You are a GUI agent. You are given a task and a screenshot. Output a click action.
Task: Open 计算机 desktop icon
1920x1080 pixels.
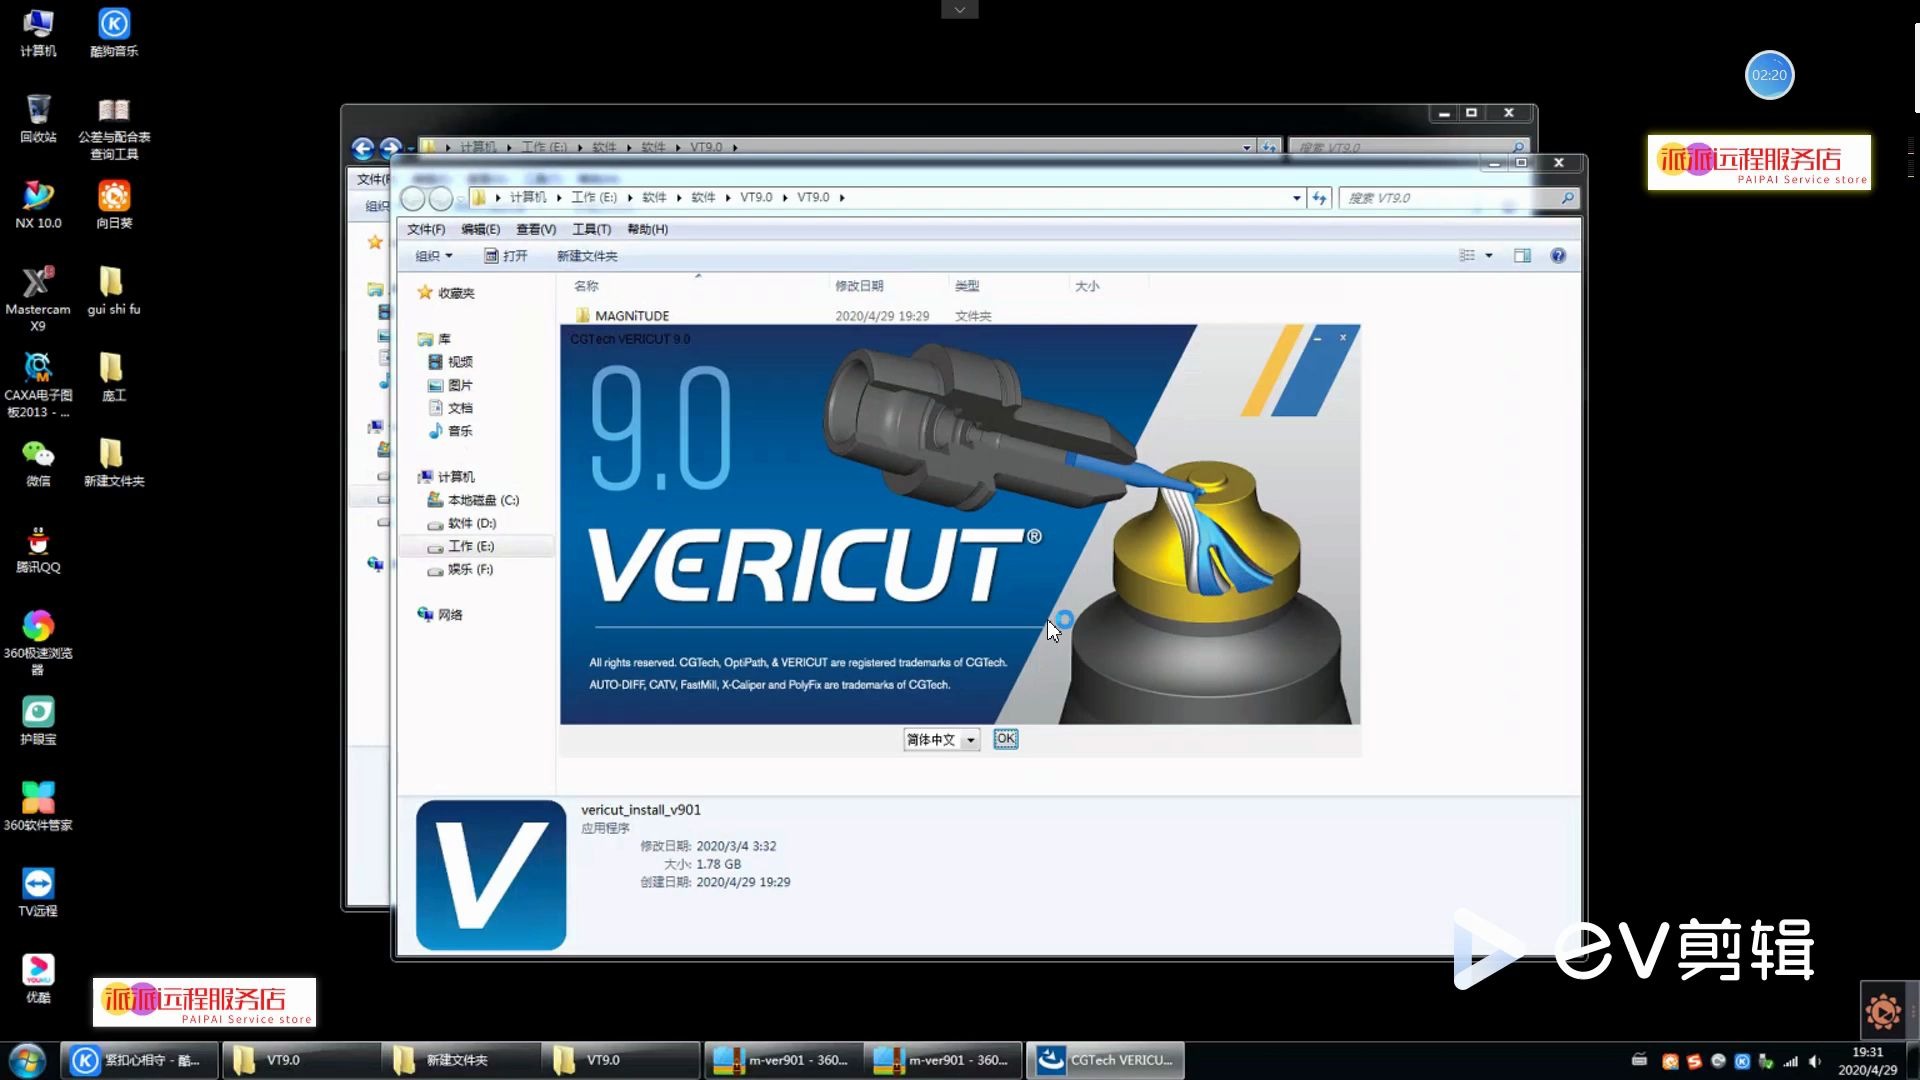(38, 32)
